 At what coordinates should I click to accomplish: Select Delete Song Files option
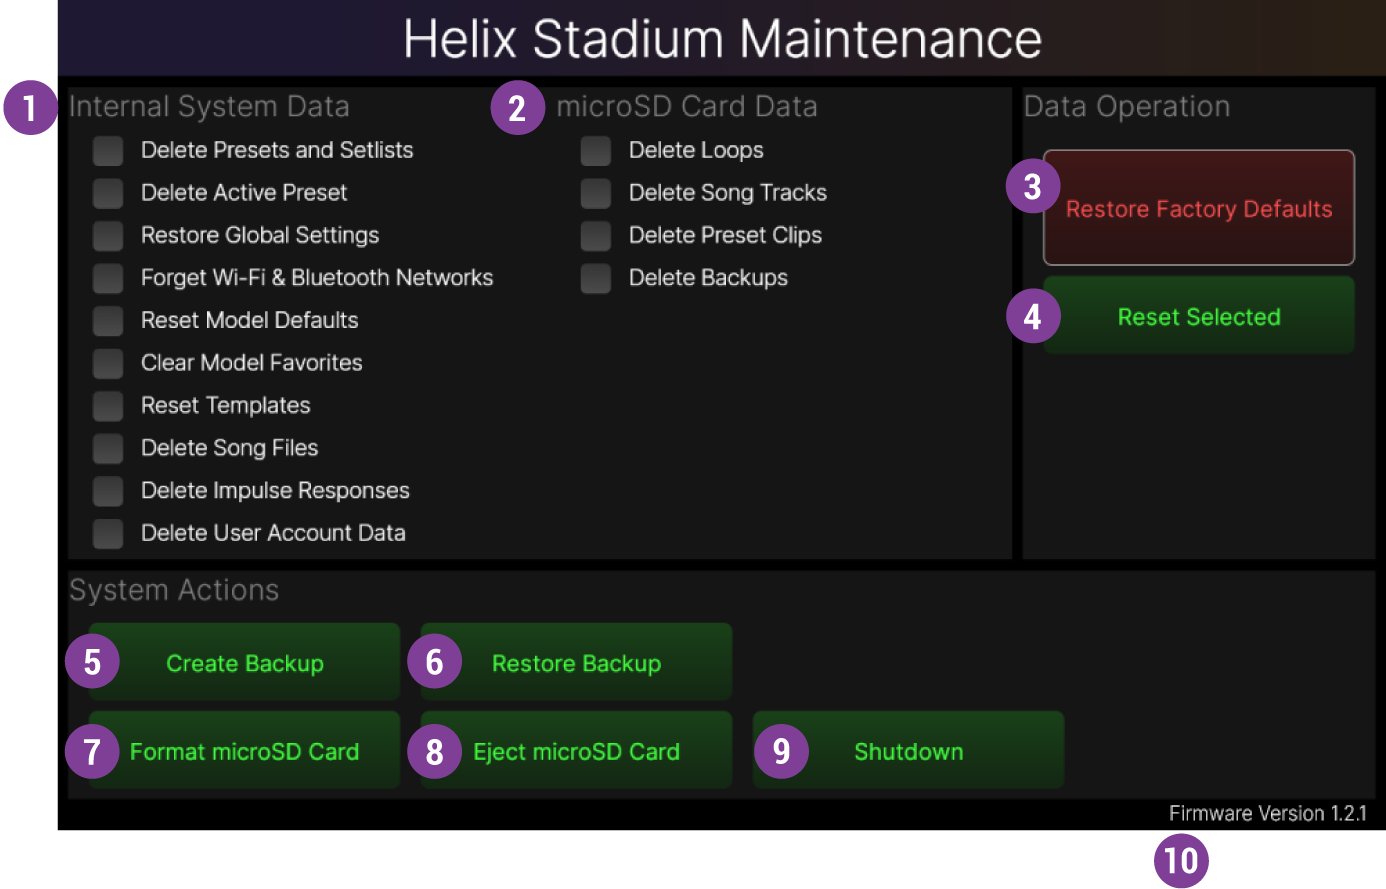click(x=107, y=448)
